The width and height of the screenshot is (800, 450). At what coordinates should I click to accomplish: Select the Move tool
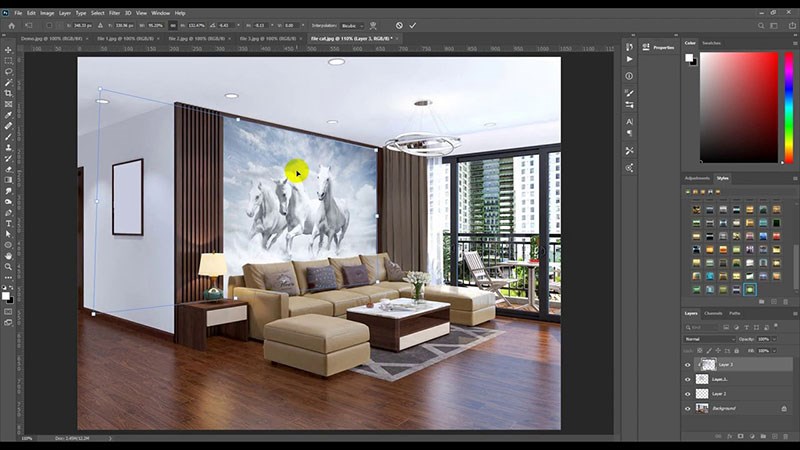8,50
